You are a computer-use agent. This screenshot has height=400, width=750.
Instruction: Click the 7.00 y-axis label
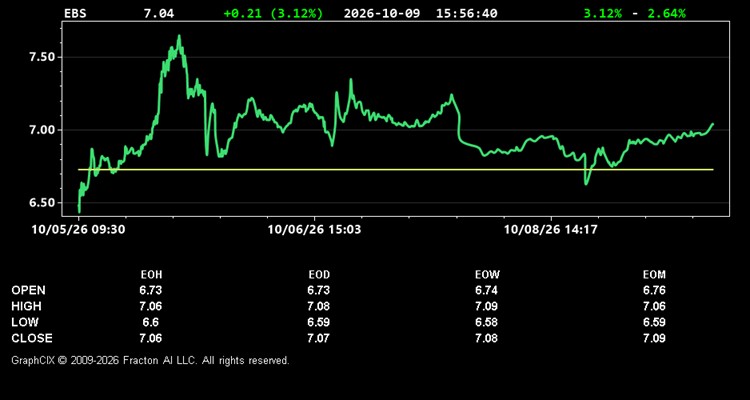[x=41, y=130]
